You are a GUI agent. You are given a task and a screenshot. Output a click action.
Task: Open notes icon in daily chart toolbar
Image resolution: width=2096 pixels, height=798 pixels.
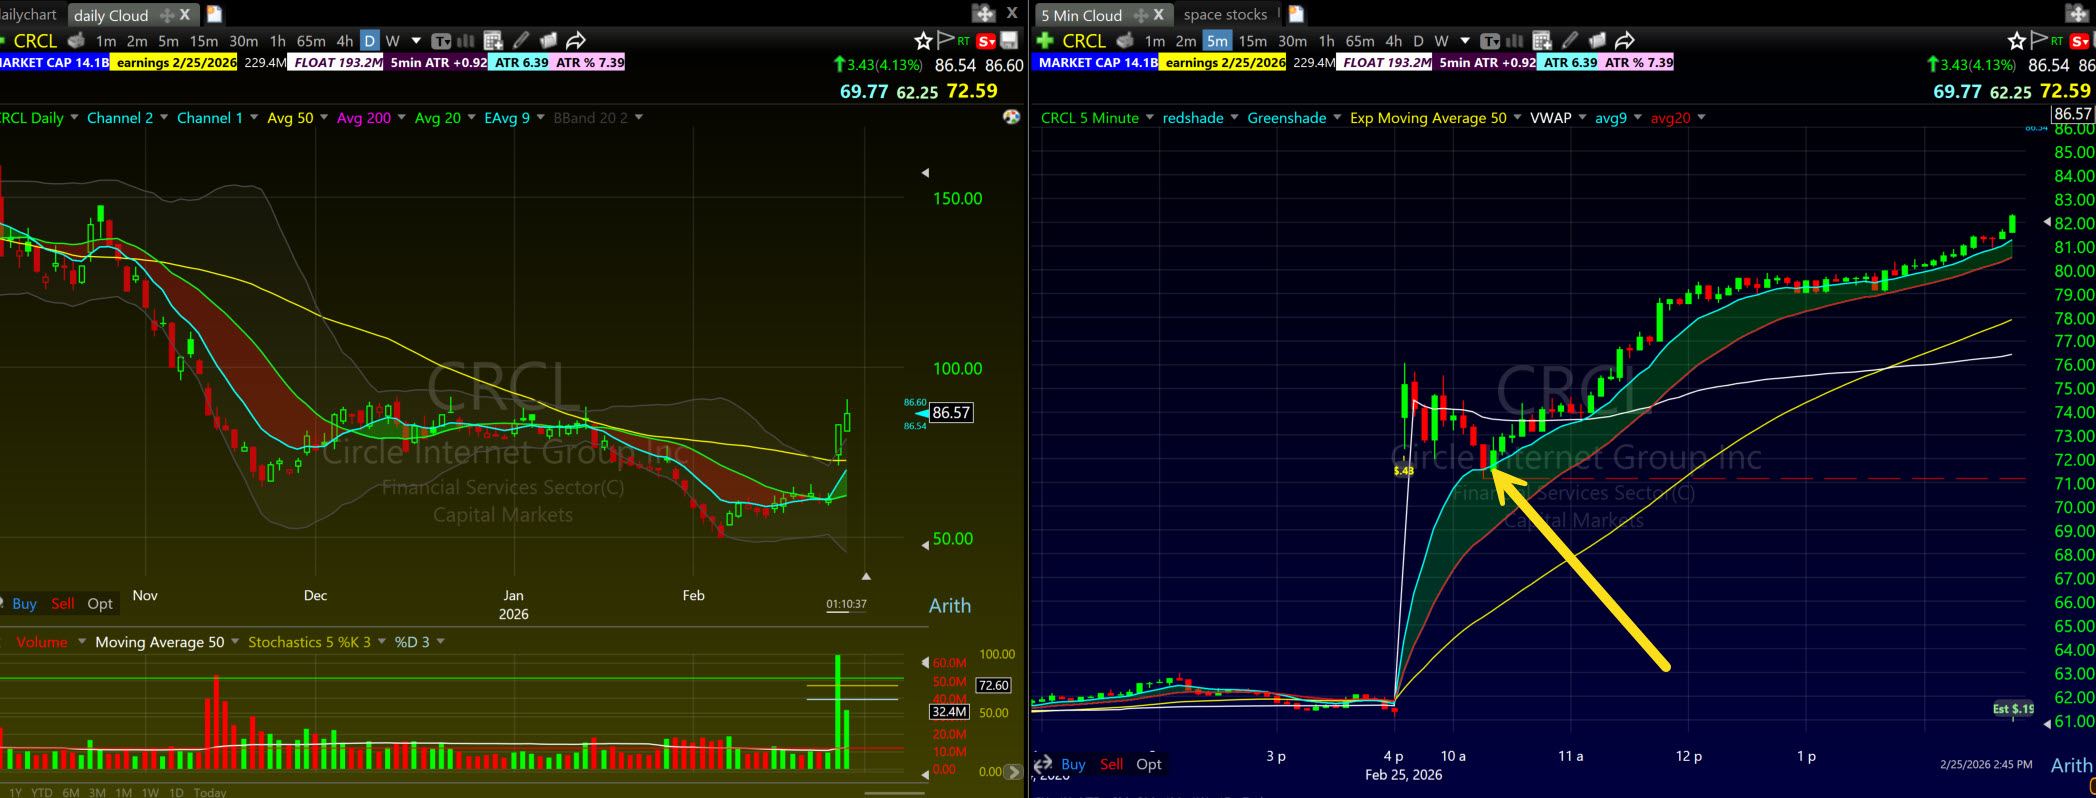coord(548,40)
